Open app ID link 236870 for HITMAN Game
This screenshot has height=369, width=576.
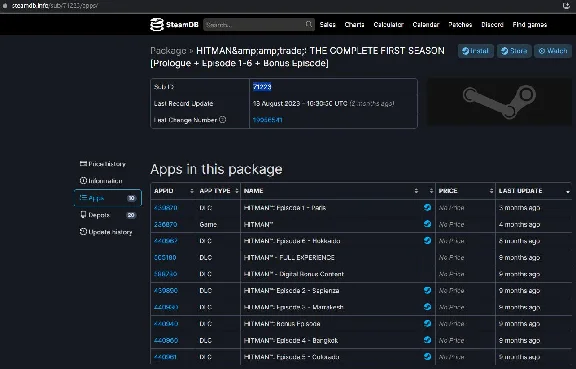166,224
